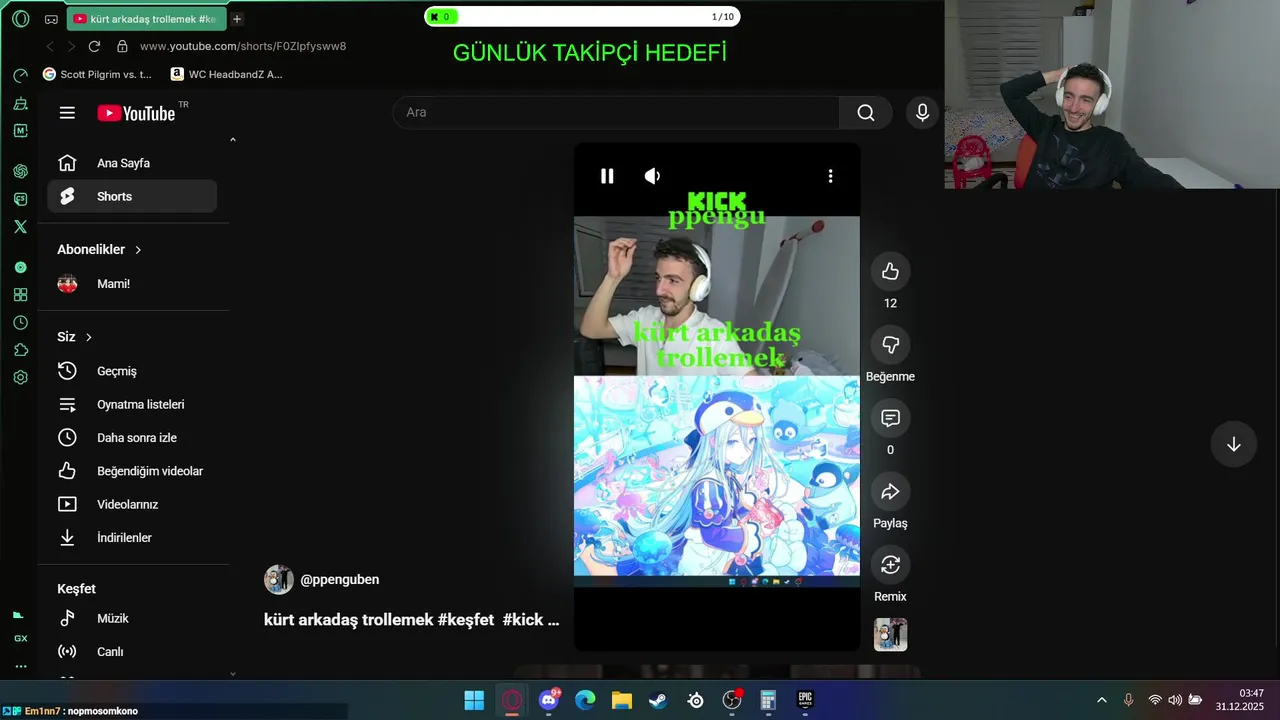
Task: Click the GX icon at sidebar bottom
Action: (x=20, y=638)
